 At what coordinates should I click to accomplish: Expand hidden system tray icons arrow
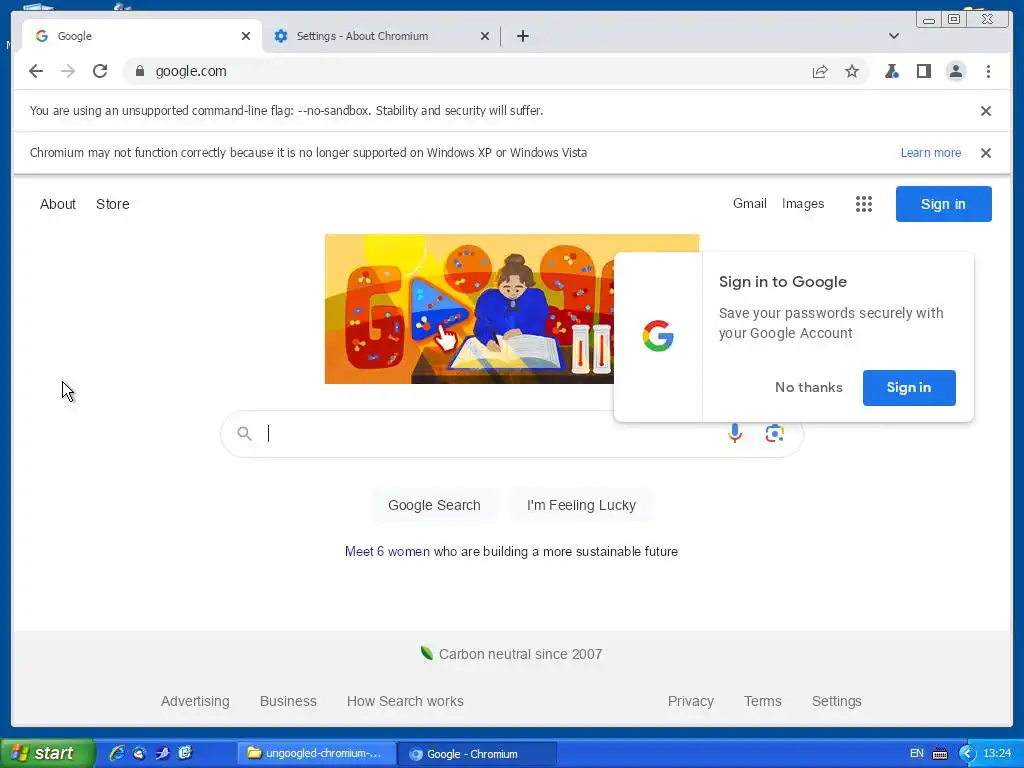coord(967,754)
